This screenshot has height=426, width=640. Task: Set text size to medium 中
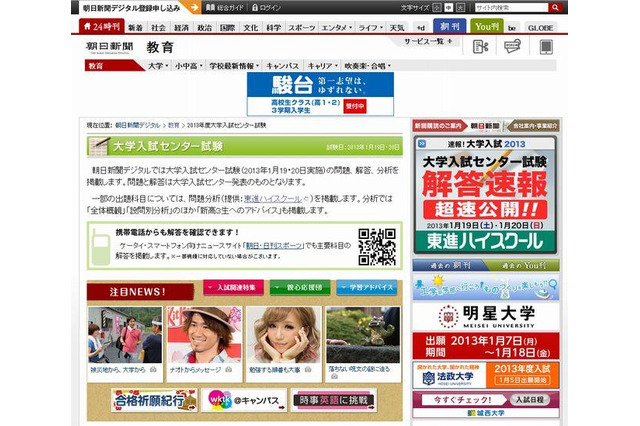pos(449,7)
